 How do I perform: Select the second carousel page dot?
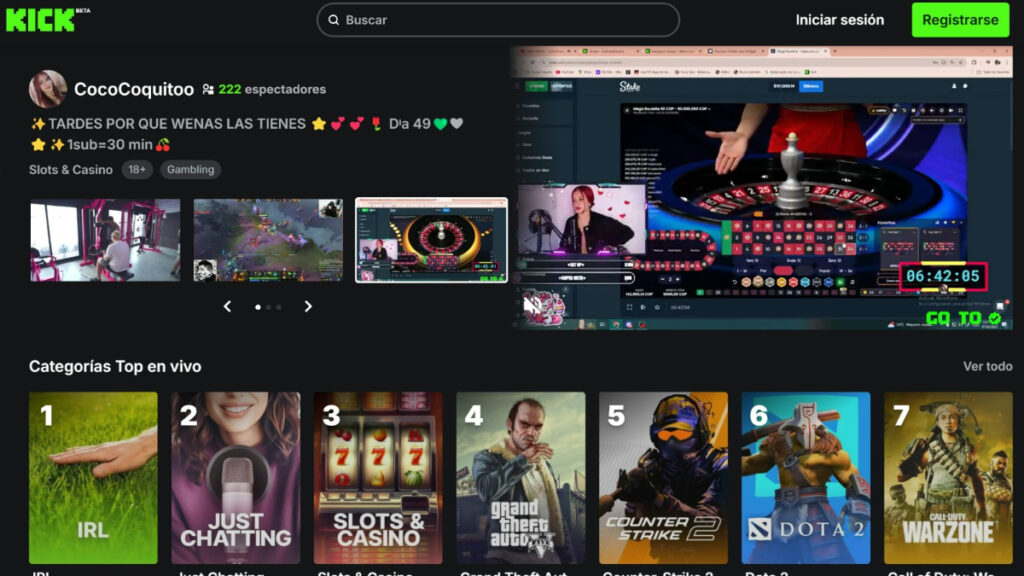click(268, 307)
